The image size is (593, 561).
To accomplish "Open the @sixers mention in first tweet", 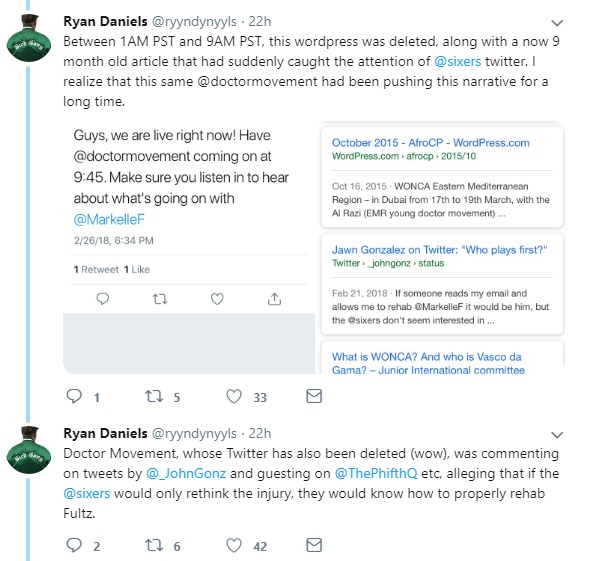I will click(x=458, y=61).
